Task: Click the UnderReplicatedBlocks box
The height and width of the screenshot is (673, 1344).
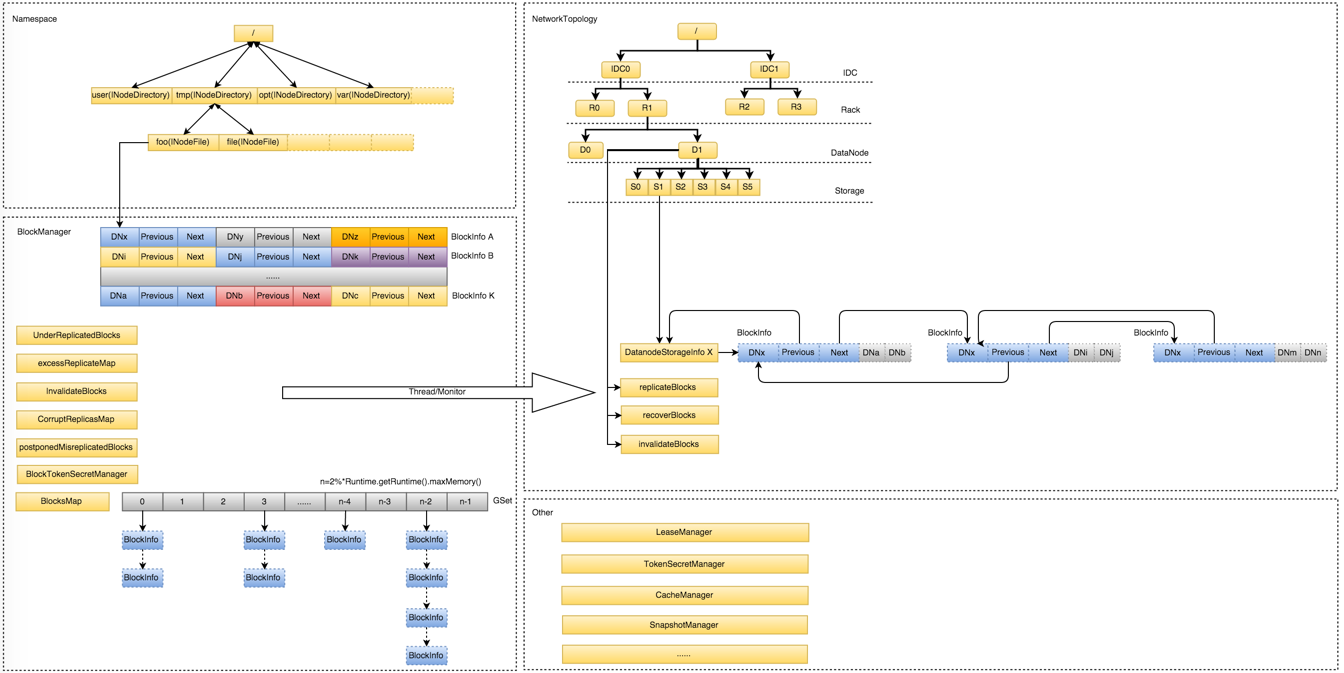Action: click(x=77, y=335)
